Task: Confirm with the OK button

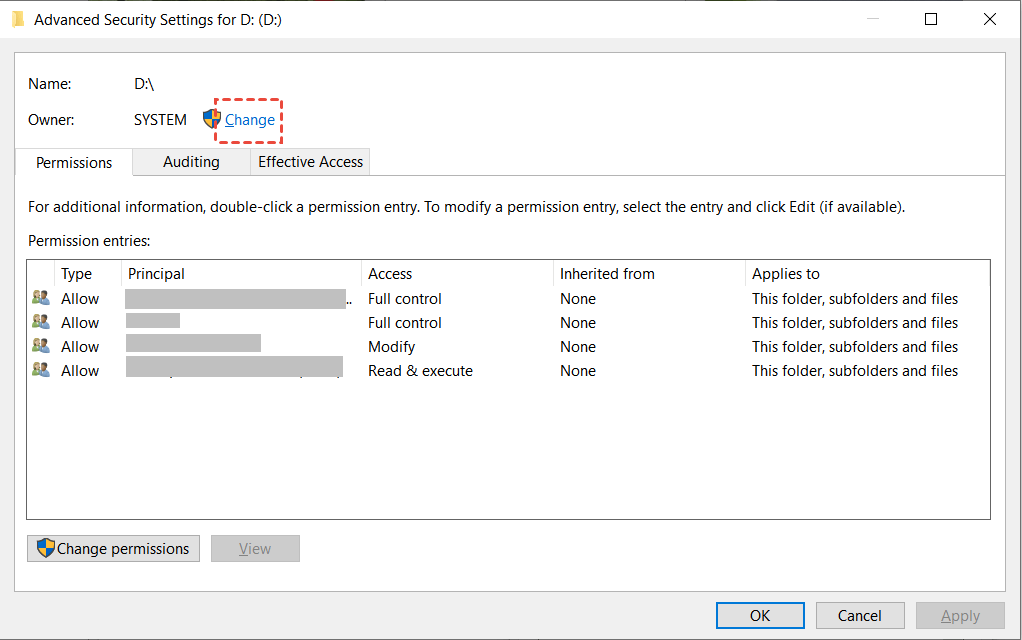Action: (x=760, y=615)
